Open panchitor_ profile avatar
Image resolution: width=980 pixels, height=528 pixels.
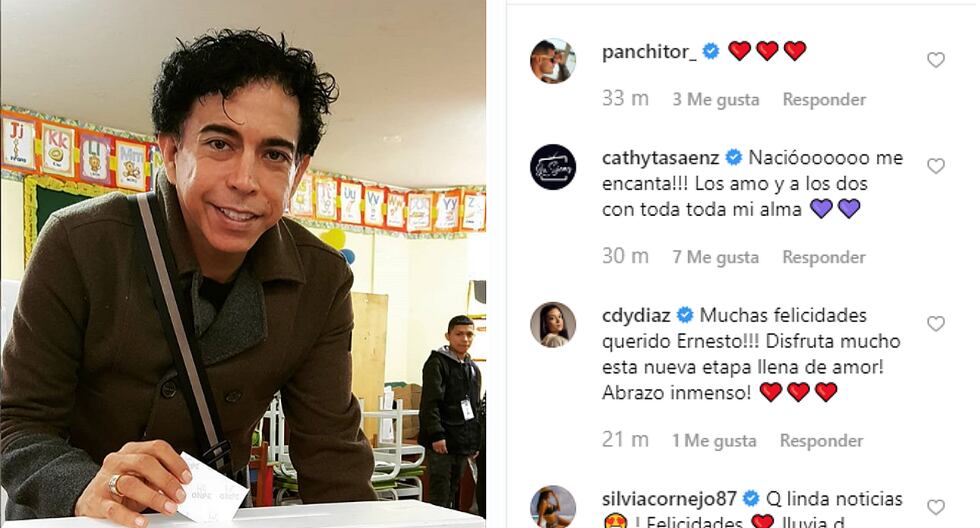tap(553, 61)
